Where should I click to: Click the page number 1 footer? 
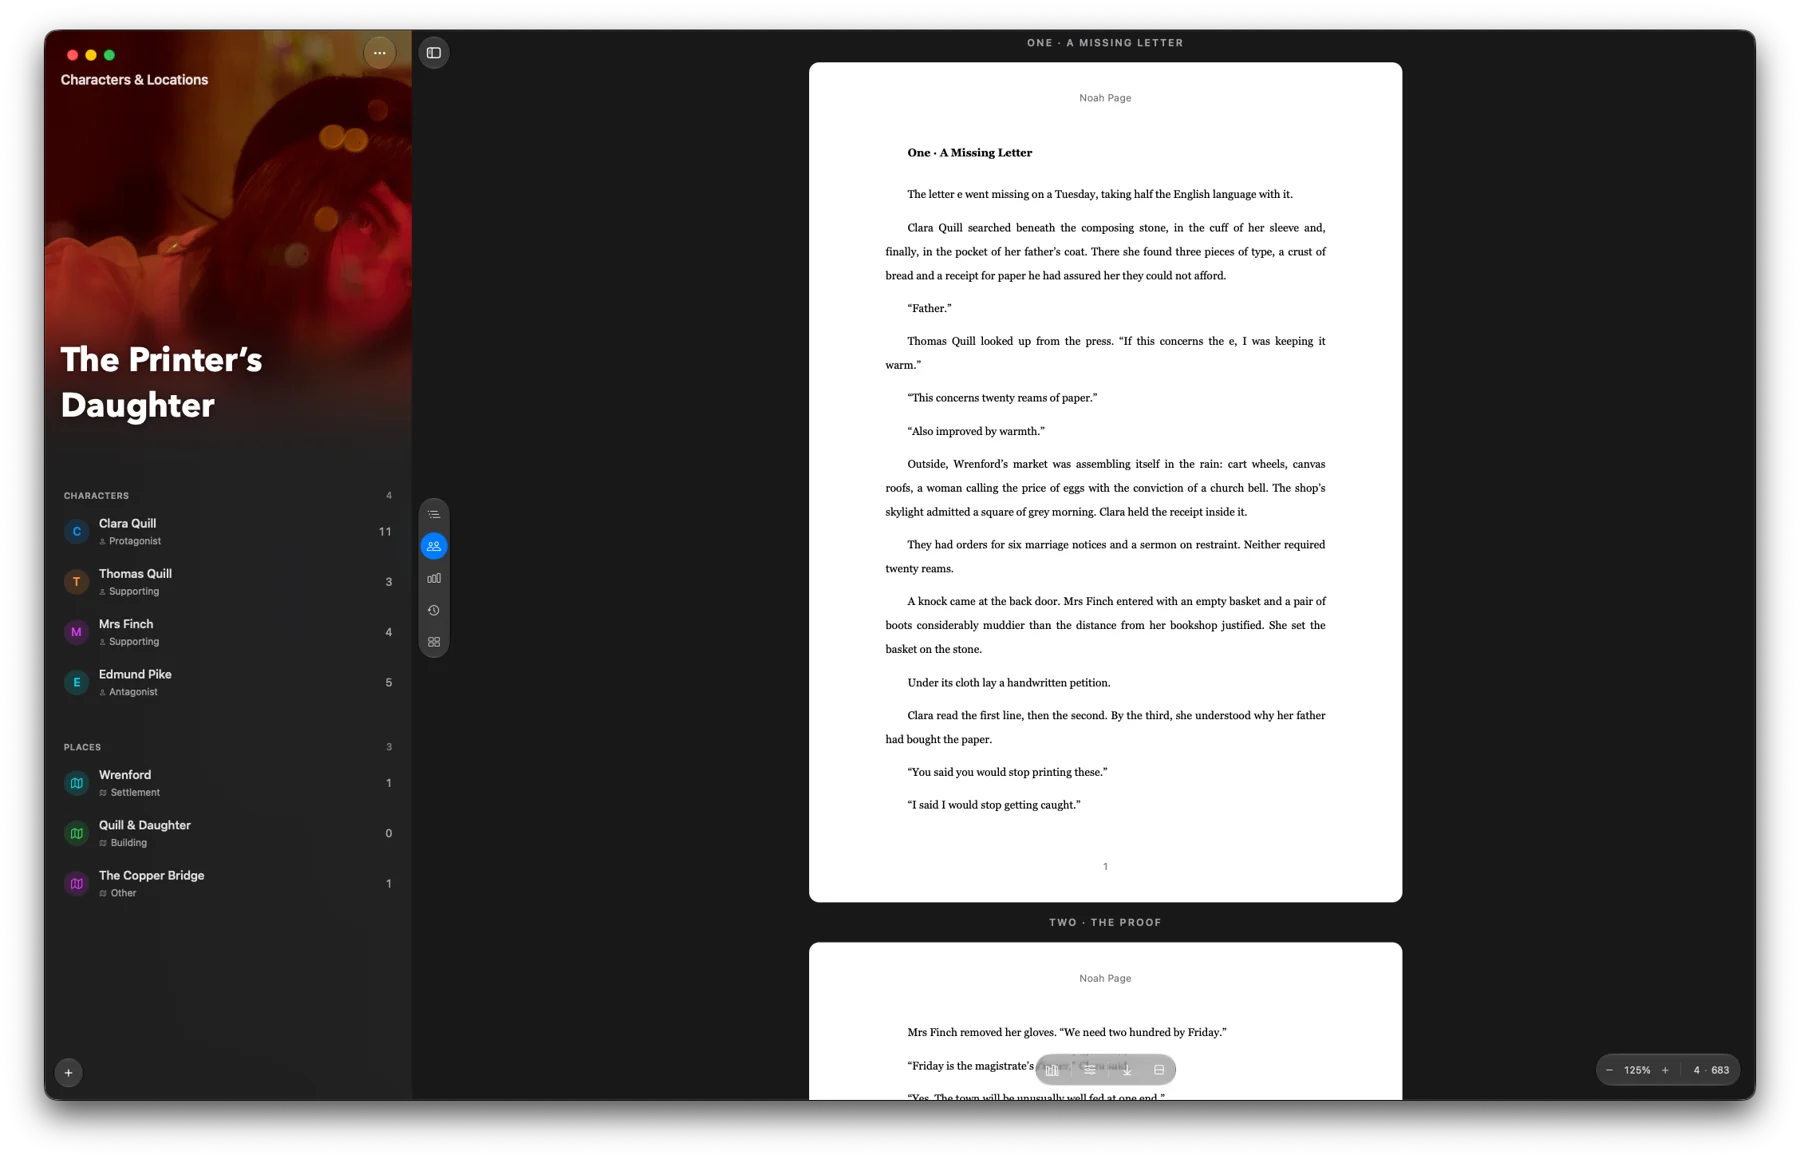click(1105, 867)
